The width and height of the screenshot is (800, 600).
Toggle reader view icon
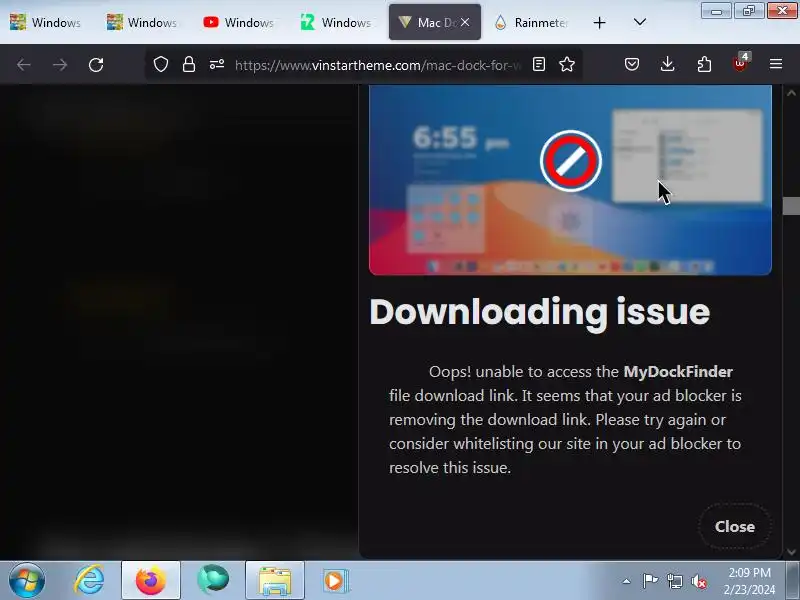(x=539, y=64)
